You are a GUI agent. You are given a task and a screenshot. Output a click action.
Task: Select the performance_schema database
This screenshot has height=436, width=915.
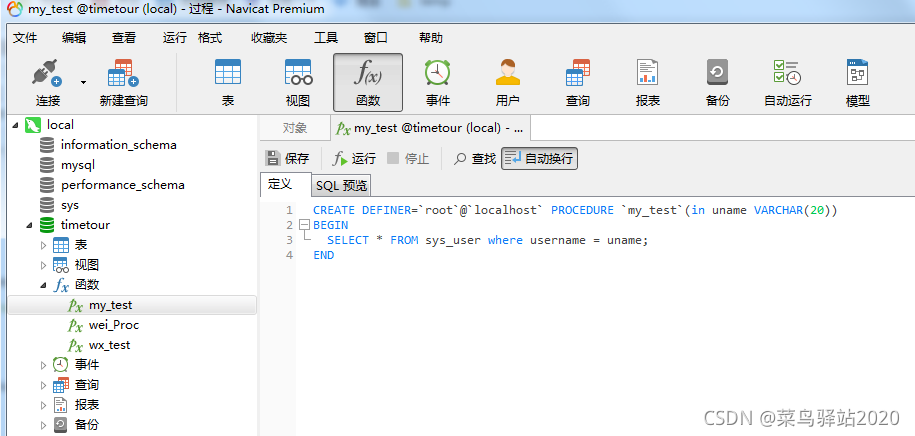(123, 185)
